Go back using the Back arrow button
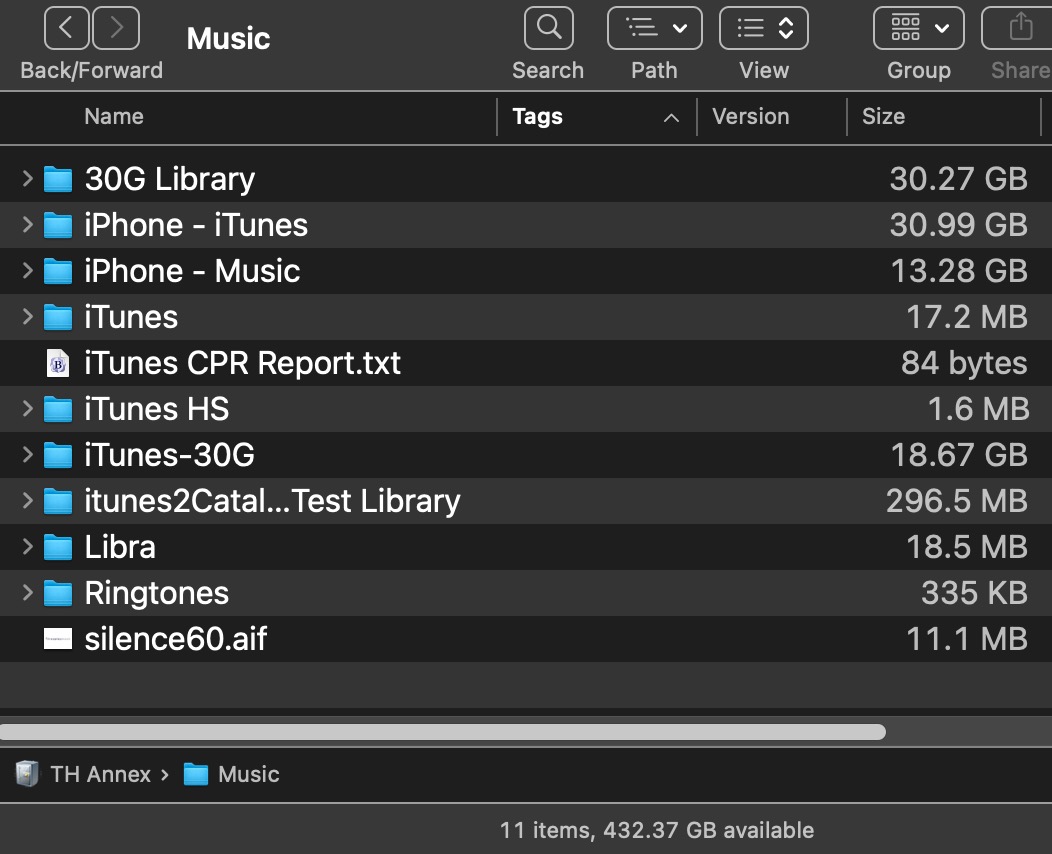This screenshot has height=854, width=1052. click(66, 28)
